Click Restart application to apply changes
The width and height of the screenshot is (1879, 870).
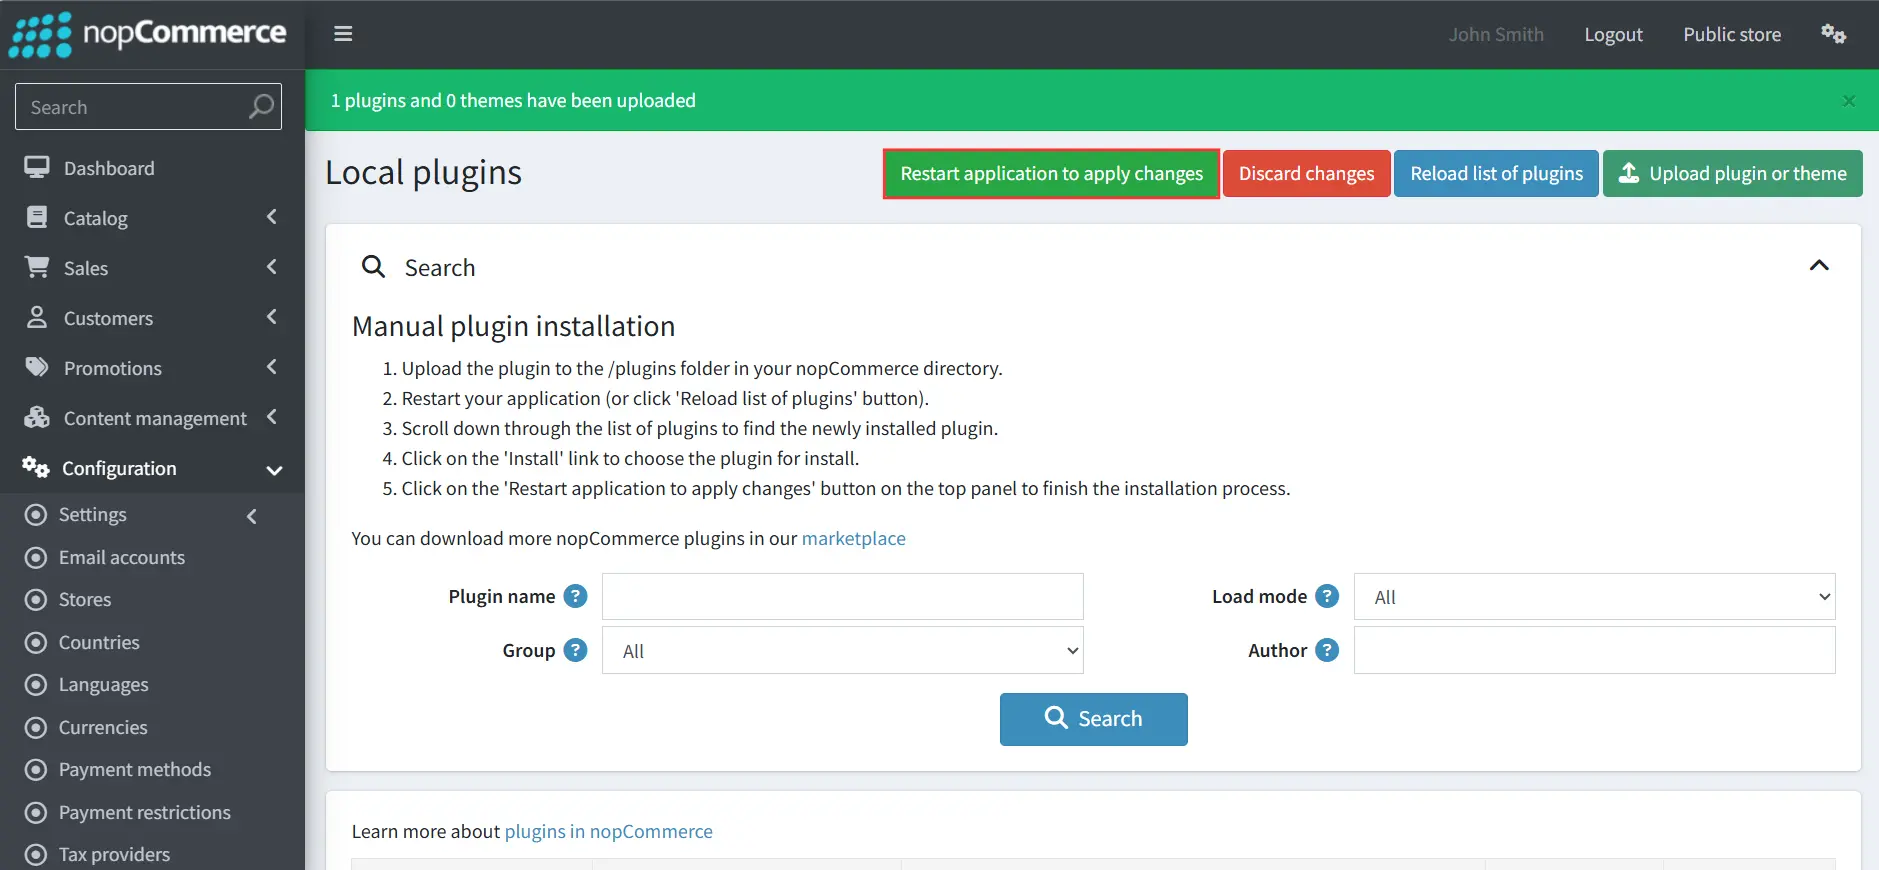point(1051,174)
